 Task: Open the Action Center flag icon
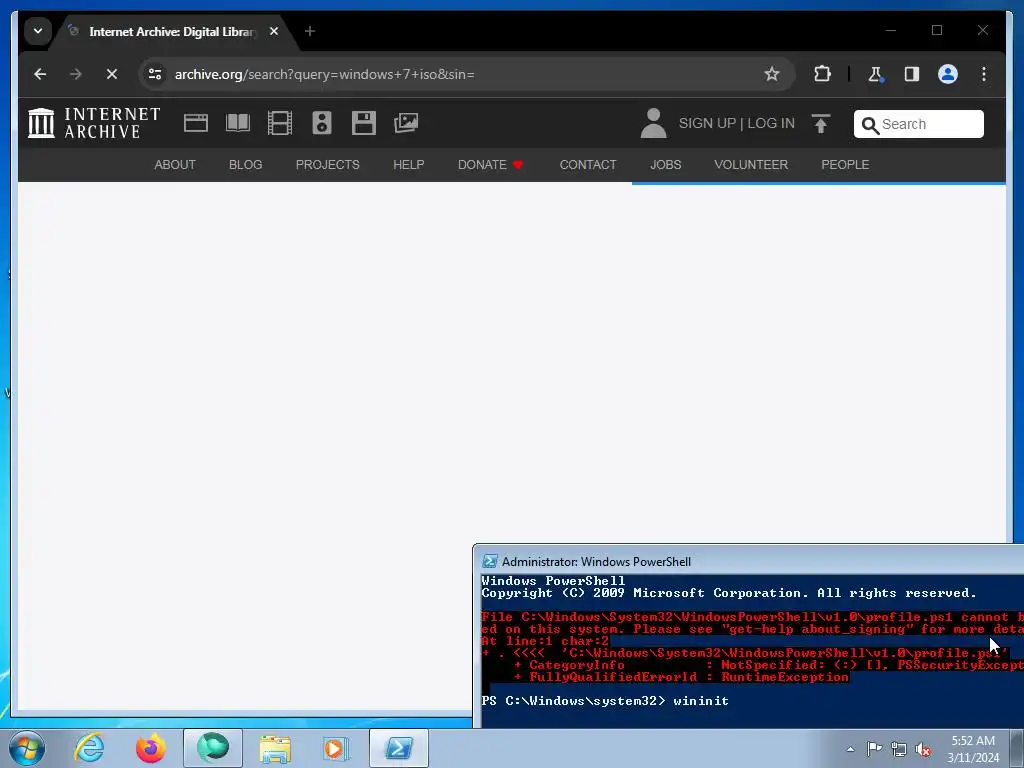(x=874, y=748)
